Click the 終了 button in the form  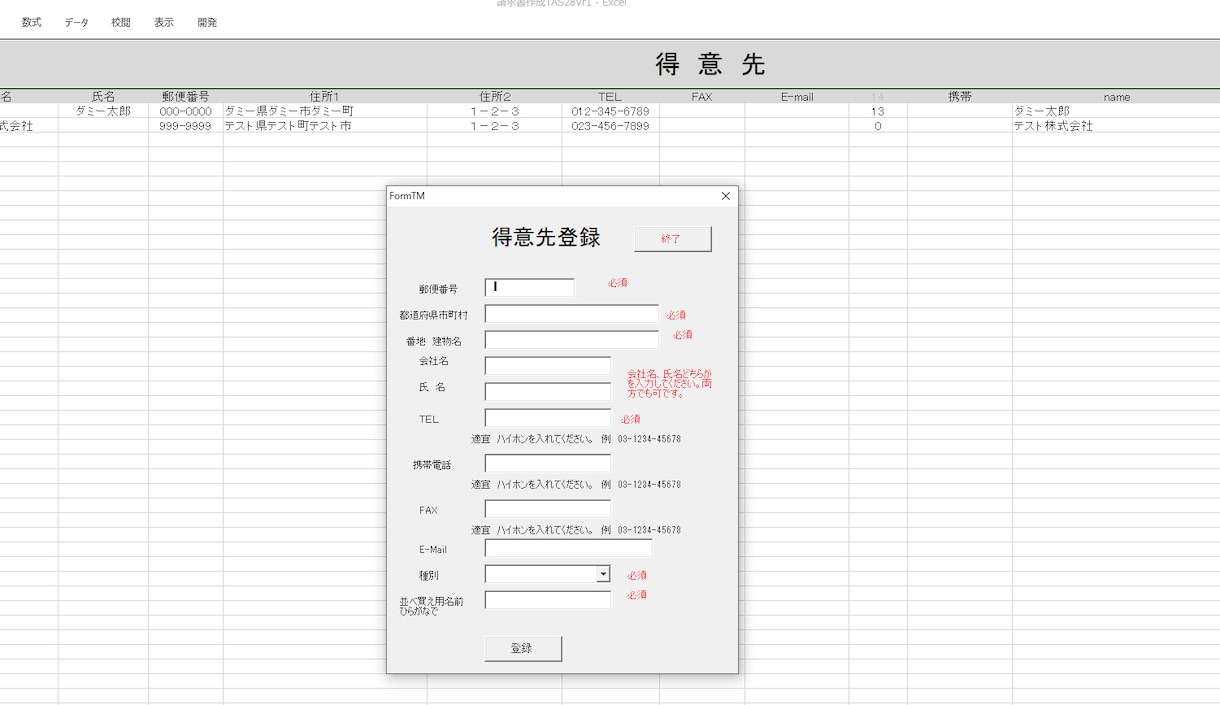point(672,239)
